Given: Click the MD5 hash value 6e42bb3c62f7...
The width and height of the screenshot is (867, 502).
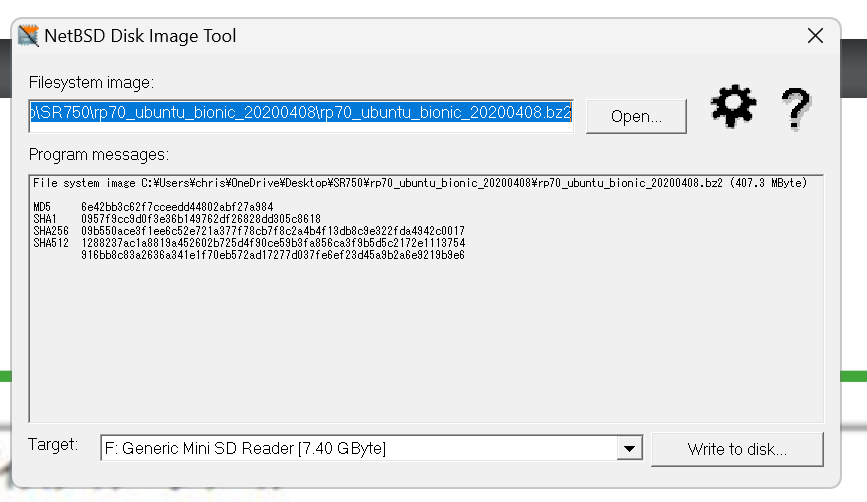Looking at the screenshot, I should click(177, 207).
